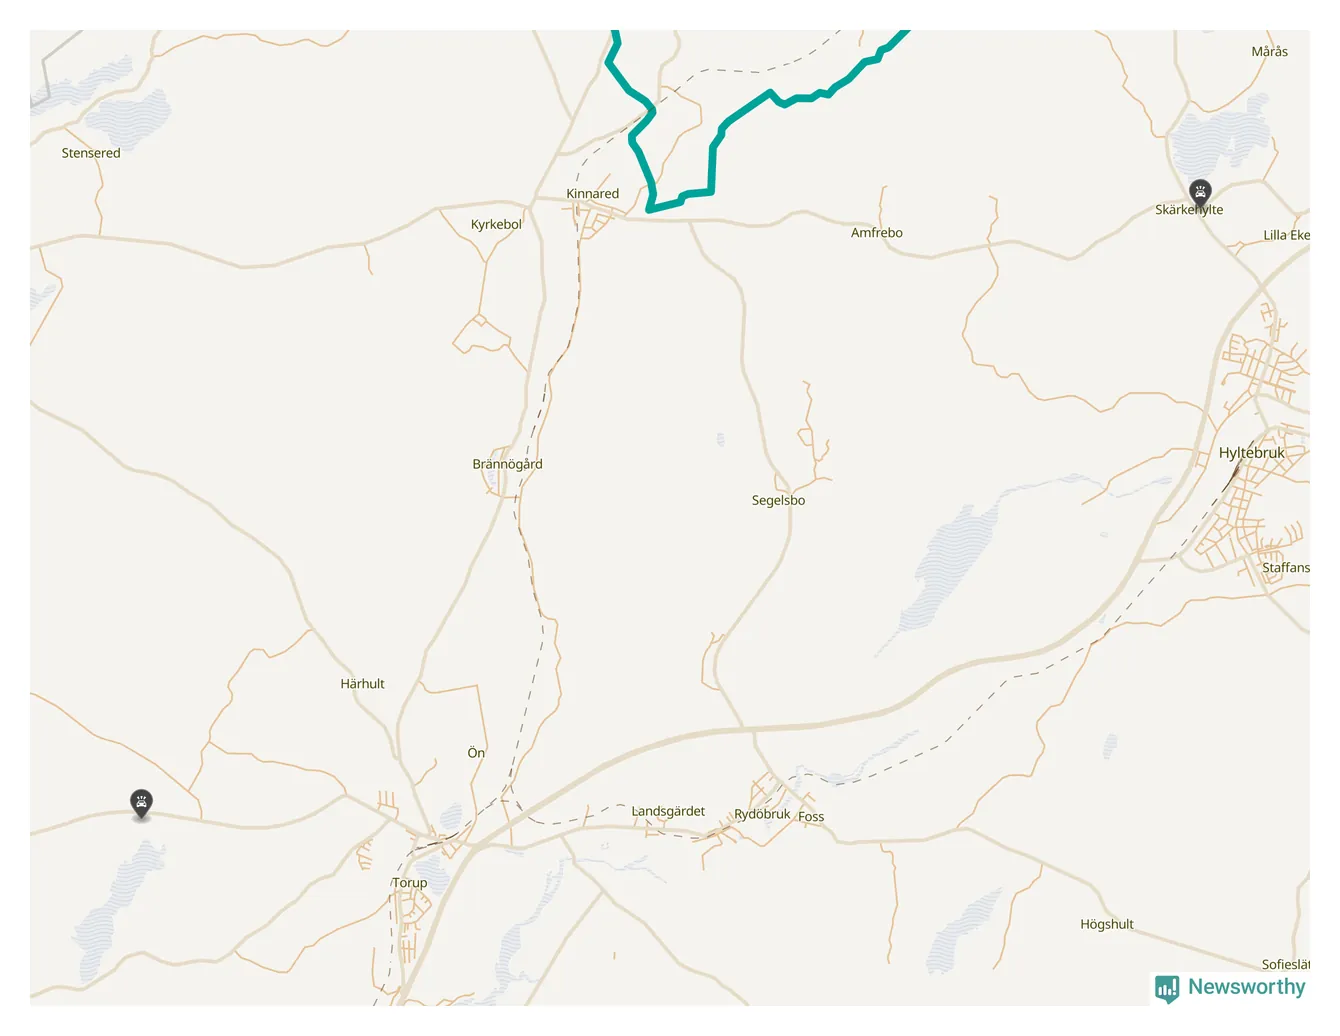The width and height of the screenshot is (1340, 1036).
Task: Click the Härhult place label
Action: click(x=362, y=684)
